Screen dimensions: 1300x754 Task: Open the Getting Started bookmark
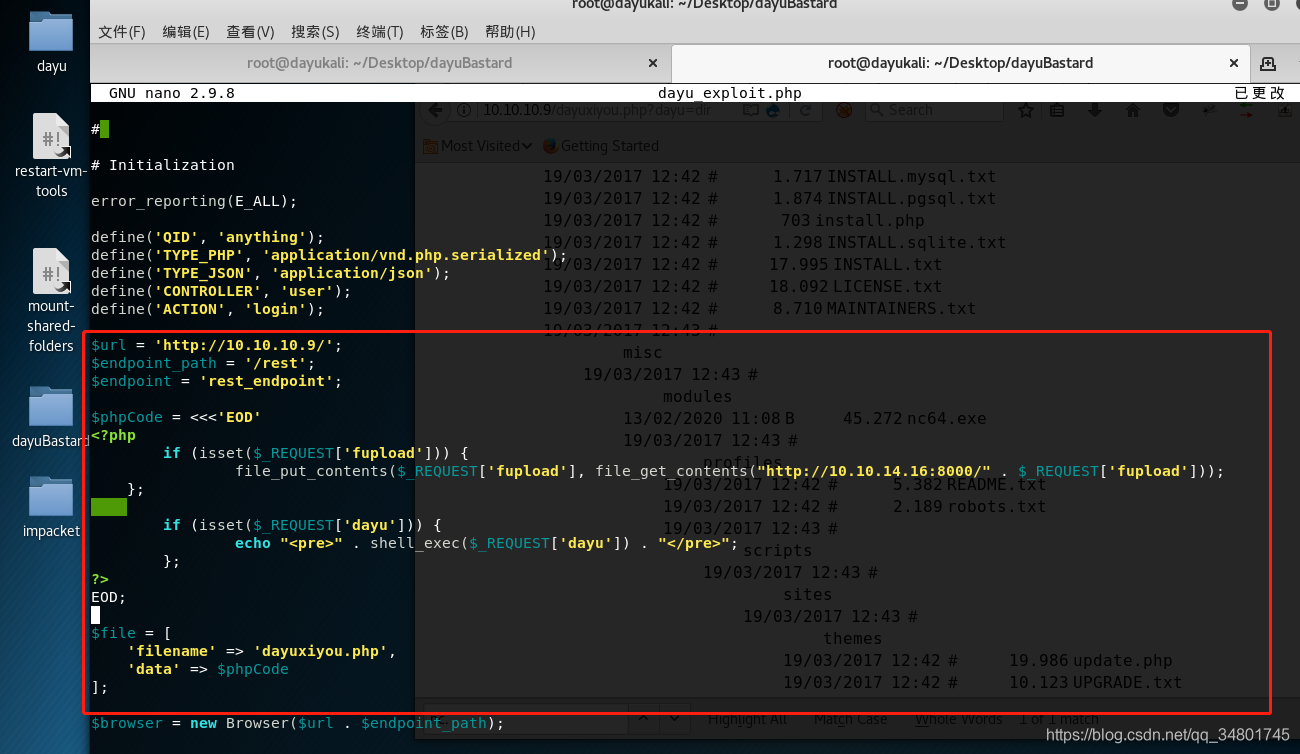click(x=601, y=146)
